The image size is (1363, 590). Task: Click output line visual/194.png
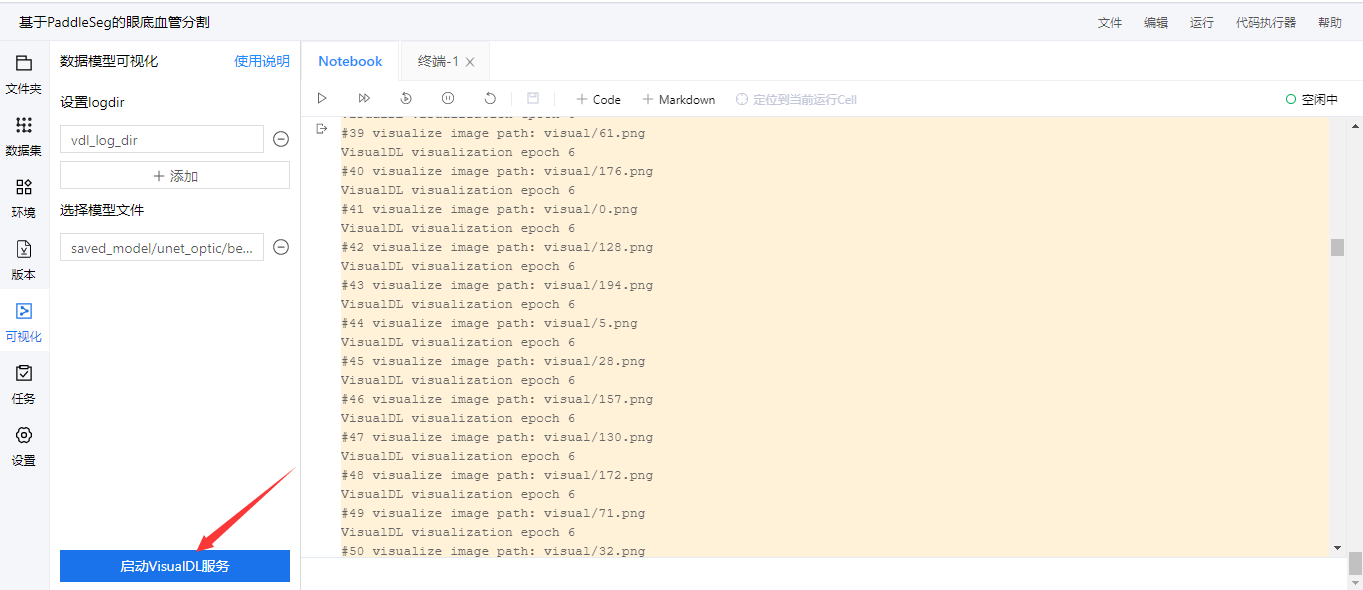pos(497,285)
